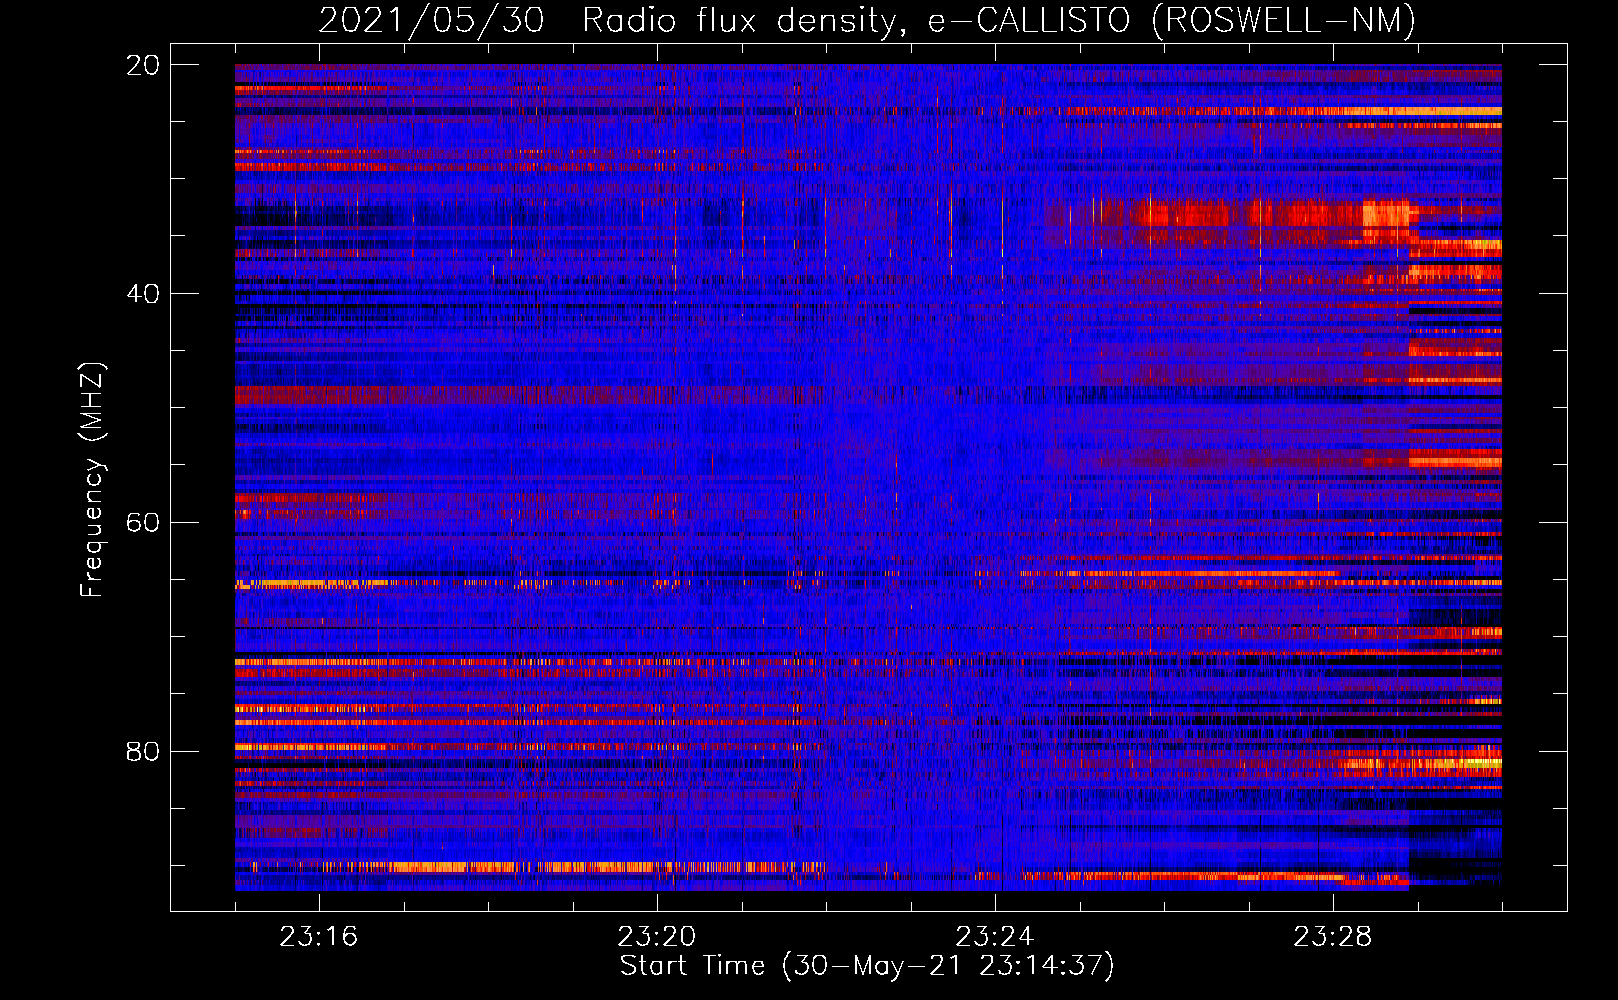1618x1000 pixels.
Task: Select the Frequency (MHZ) axis label
Action: pos(92,480)
